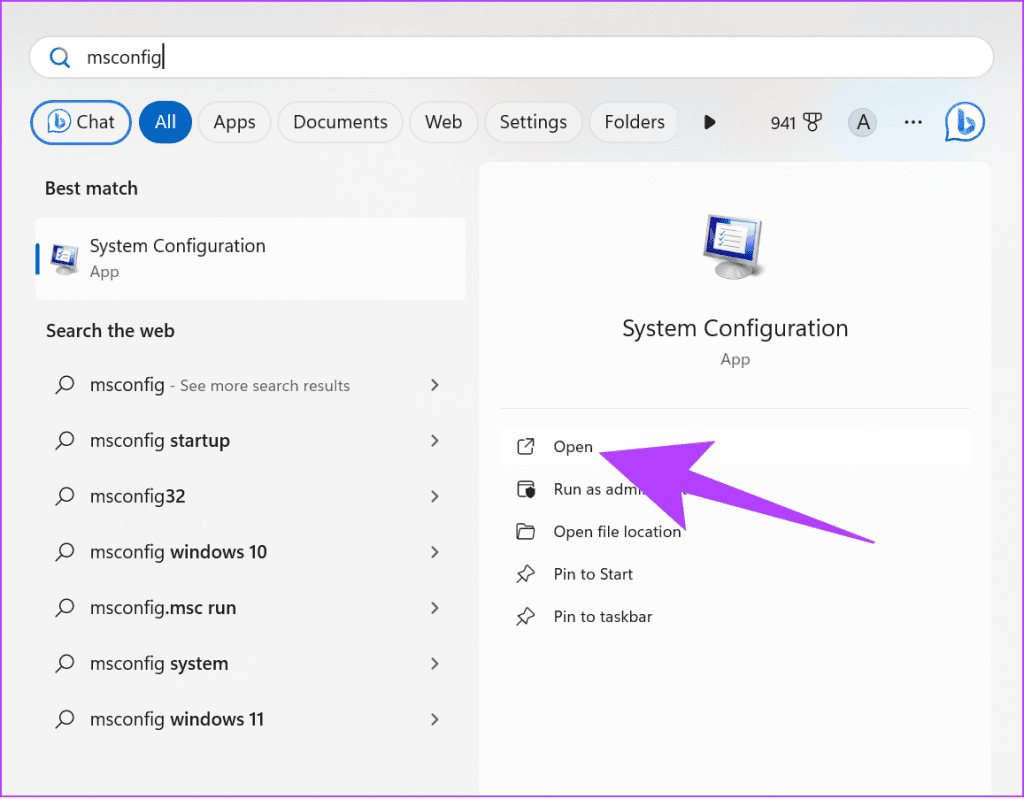The image size is (1024, 799).
Task: Click the ellipsis options icon
Action: click(x=912, y=122)
